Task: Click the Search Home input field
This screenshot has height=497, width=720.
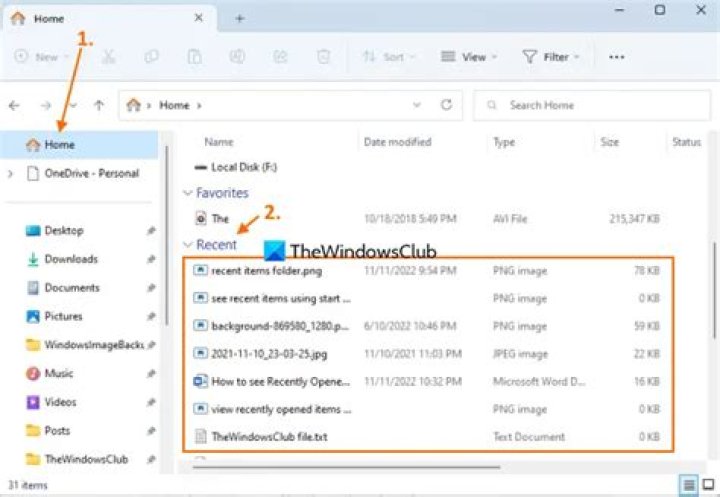Action: click(x=592, y=105)
